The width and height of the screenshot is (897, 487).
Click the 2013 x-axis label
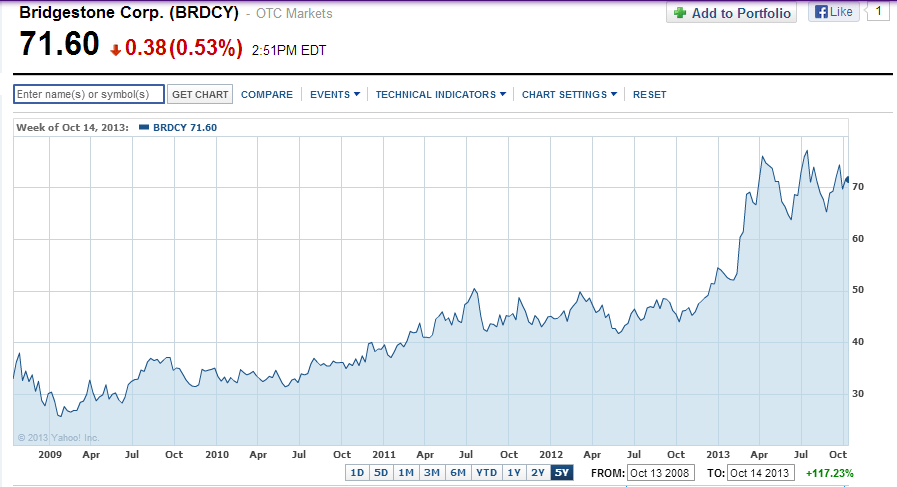click(718, 454)
